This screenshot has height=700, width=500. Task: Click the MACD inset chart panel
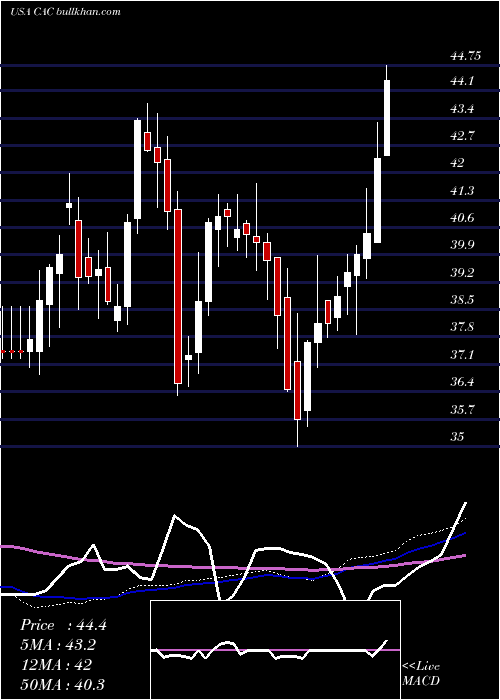tap(275, 650)
